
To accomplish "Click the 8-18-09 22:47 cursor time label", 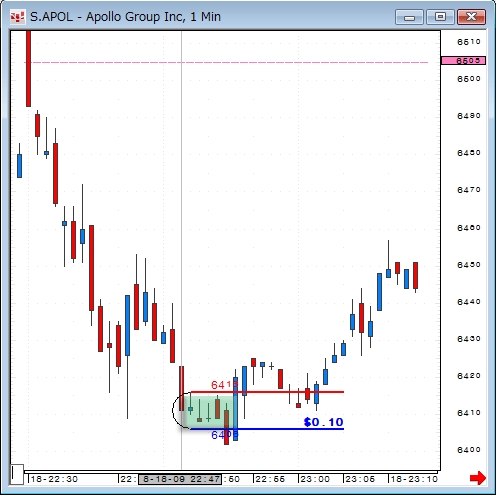I will [x=180, y=479].
